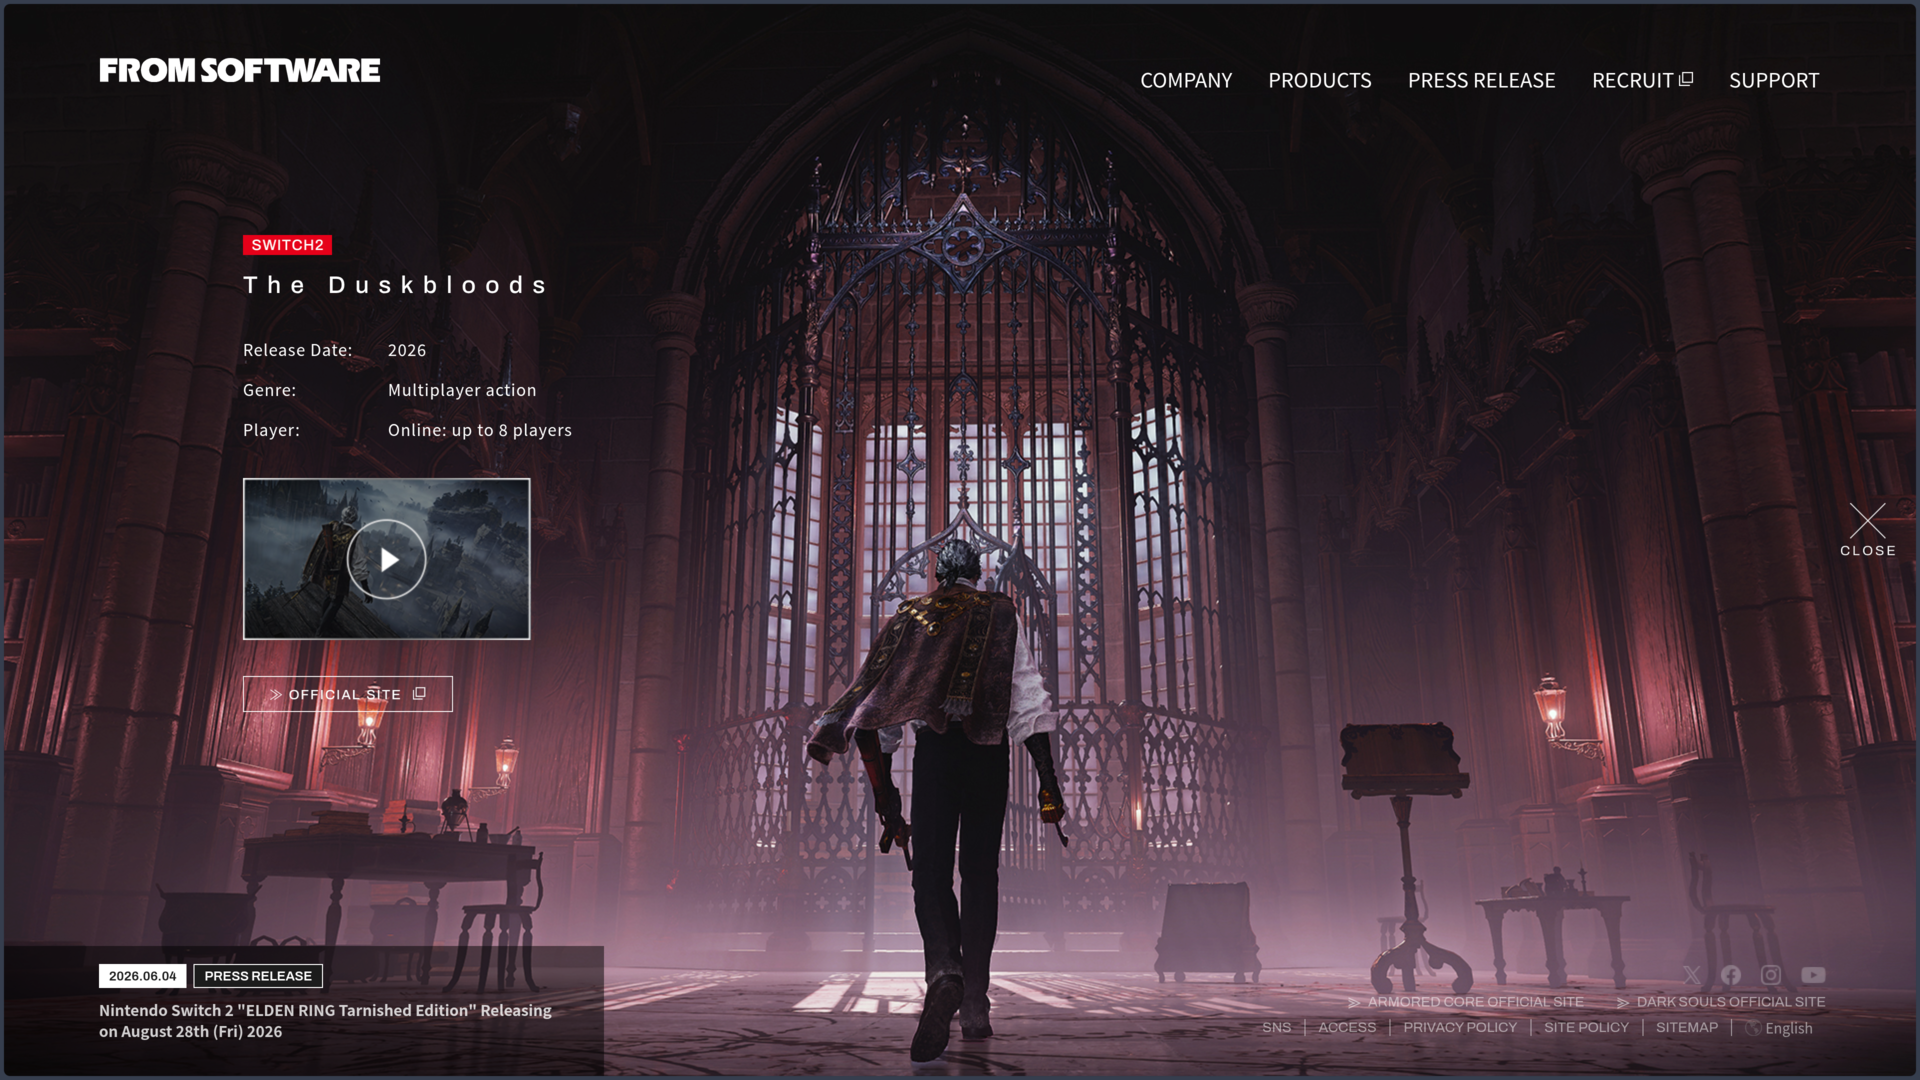
Task: Switch language via English selector
Action: (1779, 1028)
